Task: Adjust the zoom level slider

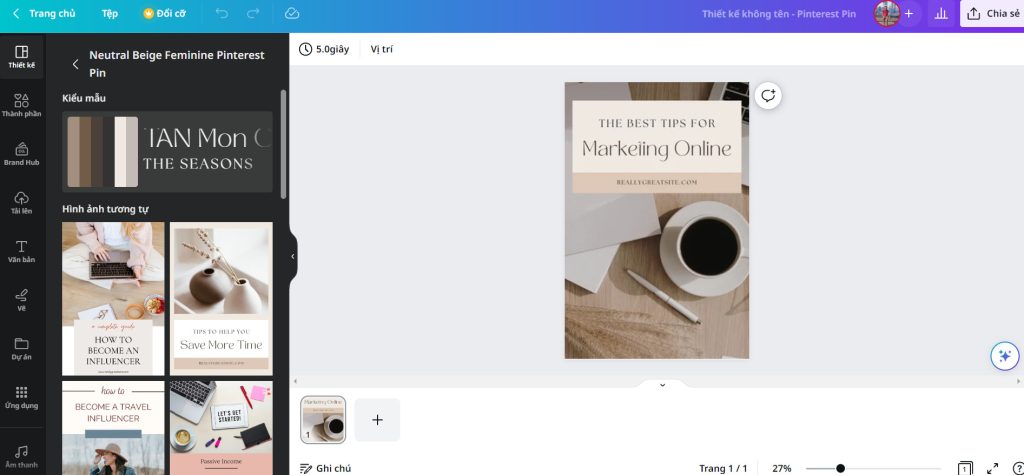Action: [x=840, y=468]
